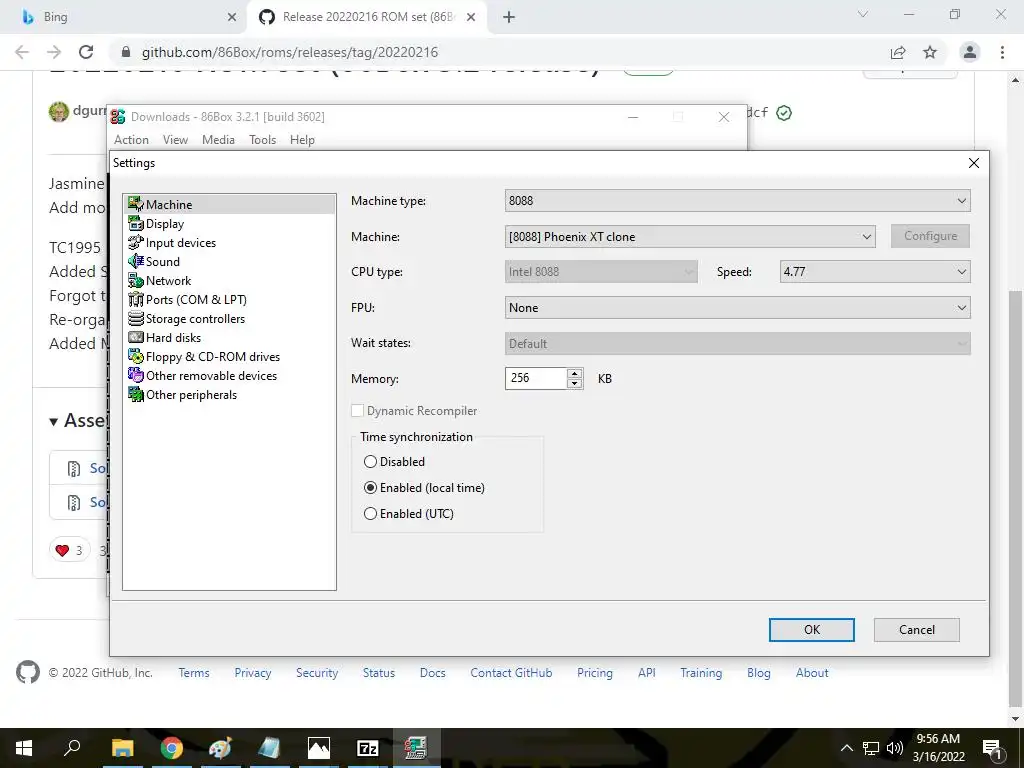Open the Action menu
Viewport: 1024px width, 768px height.
click(131, 140)
